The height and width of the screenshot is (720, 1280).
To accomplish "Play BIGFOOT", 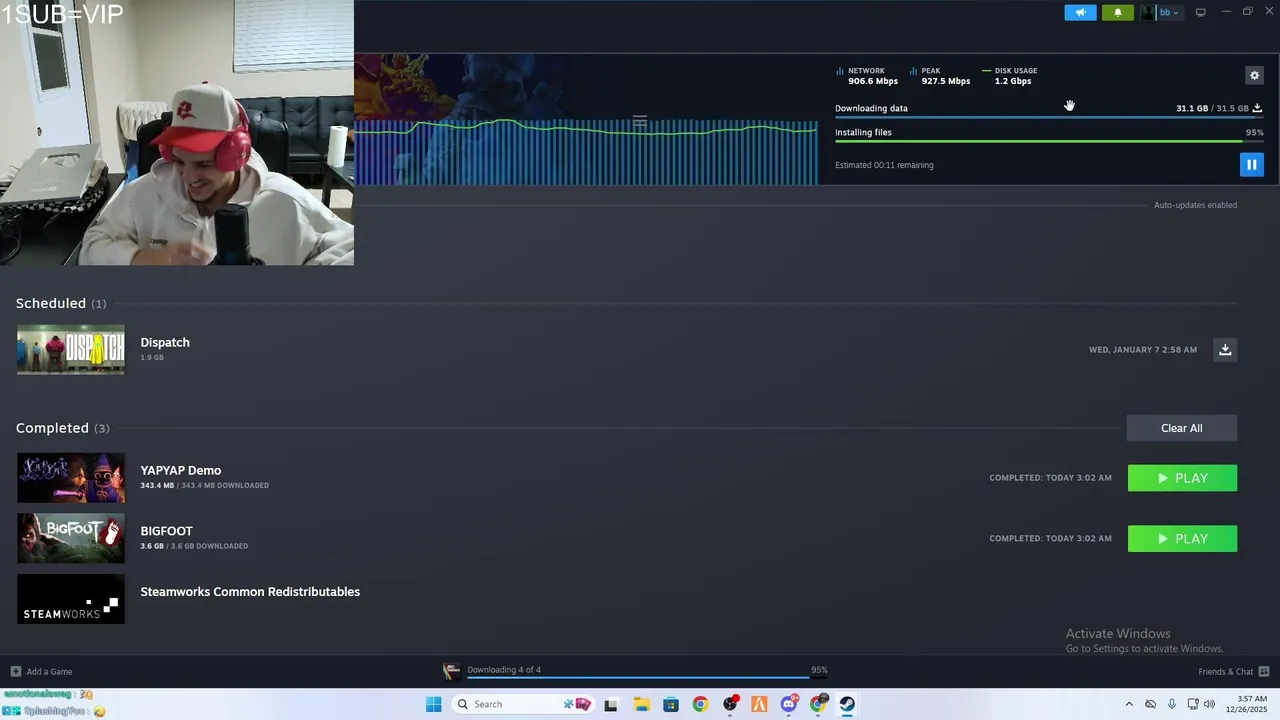I will (1182, 539).
